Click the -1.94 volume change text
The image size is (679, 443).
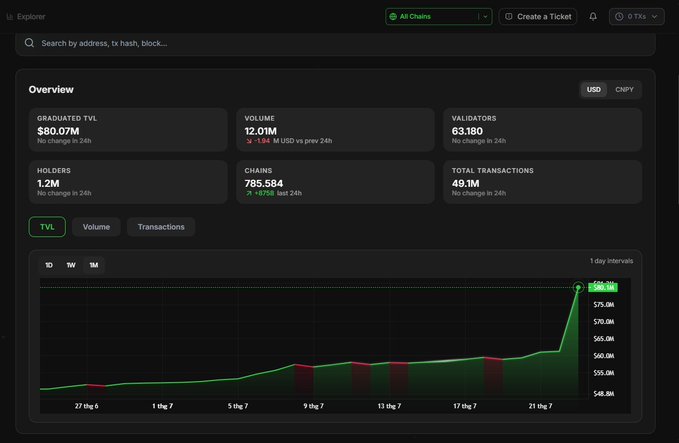pos(262,141)
